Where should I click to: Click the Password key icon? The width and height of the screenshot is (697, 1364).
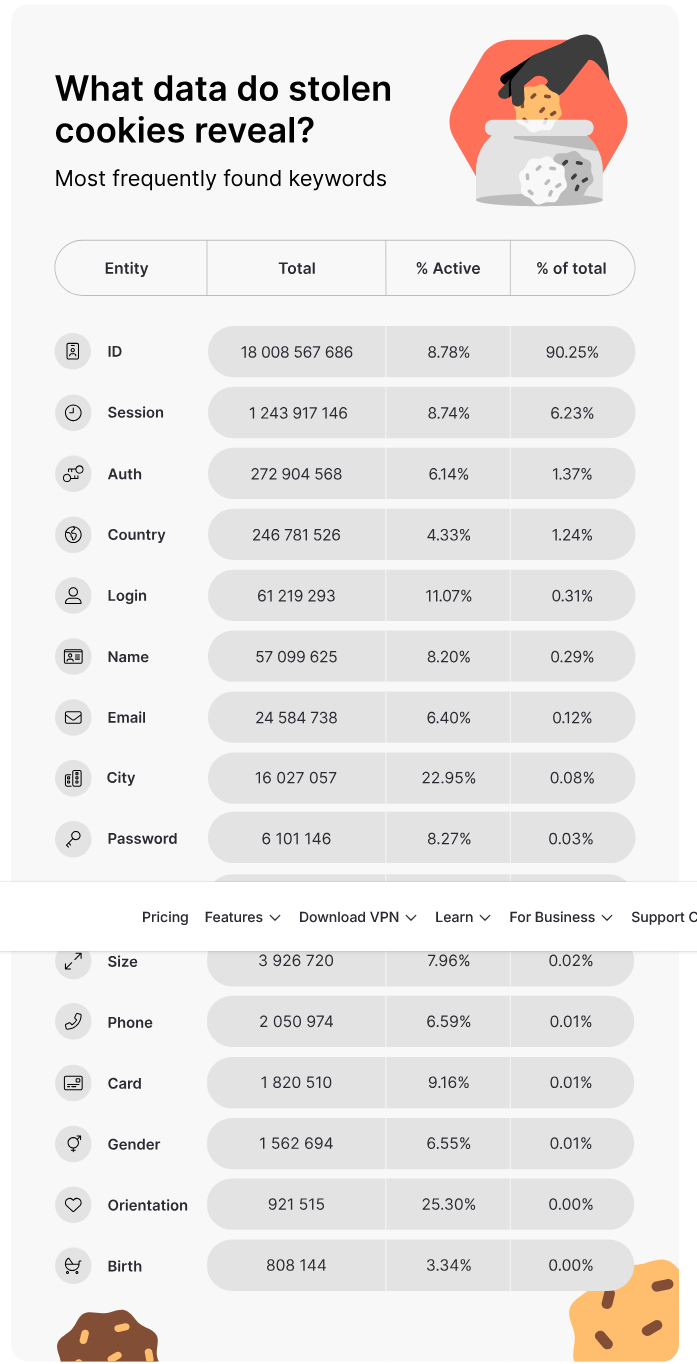coord(73,839)
